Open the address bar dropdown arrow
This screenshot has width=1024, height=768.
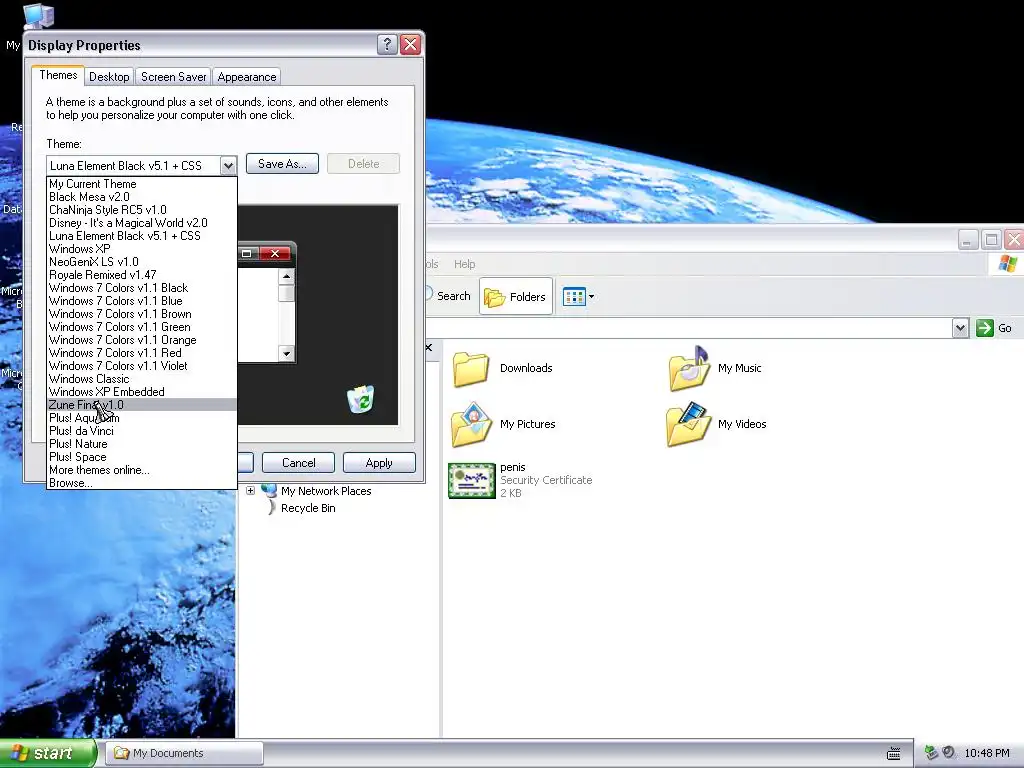point(960,328)
